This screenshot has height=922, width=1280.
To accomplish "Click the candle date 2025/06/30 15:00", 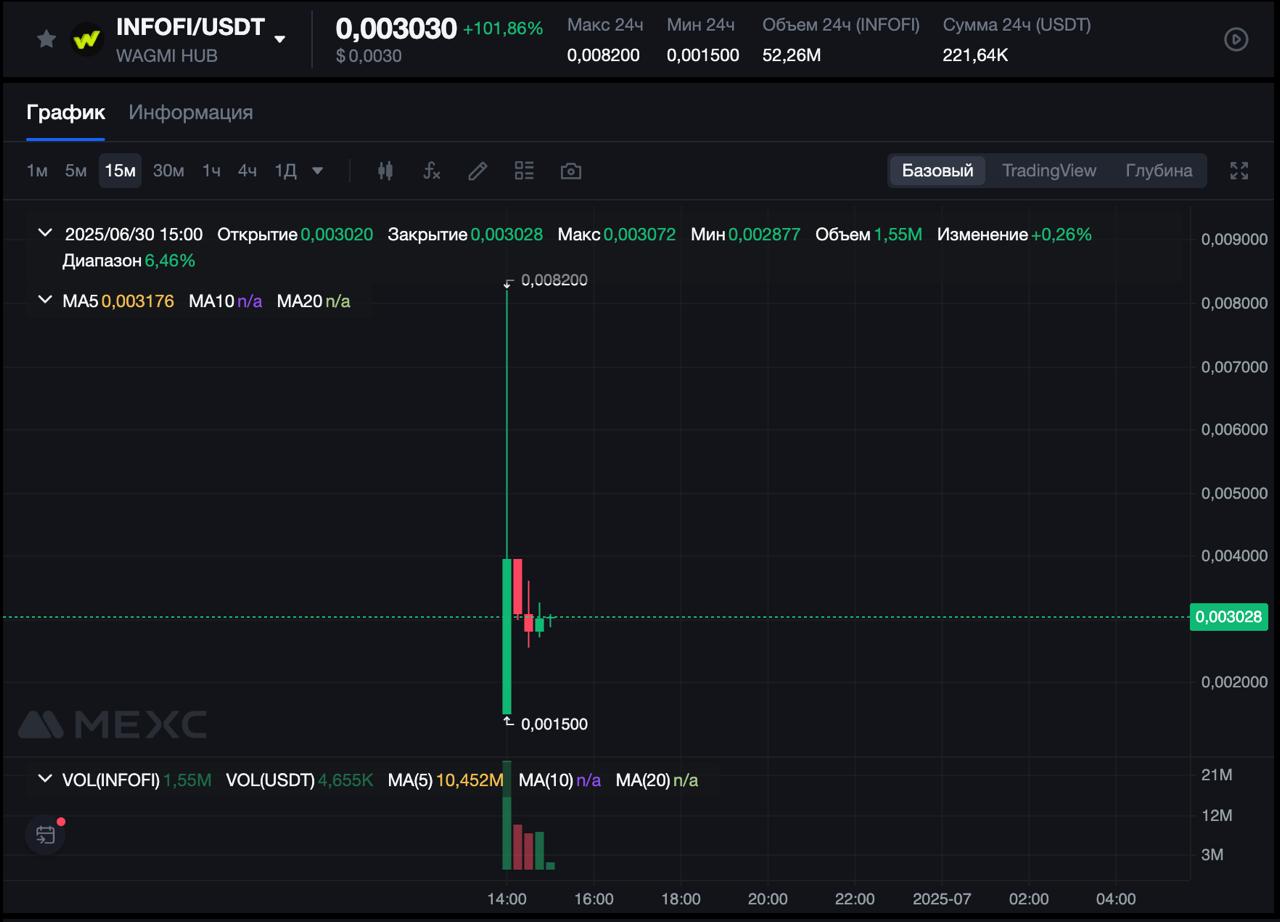I will click(x=134, y=234).
